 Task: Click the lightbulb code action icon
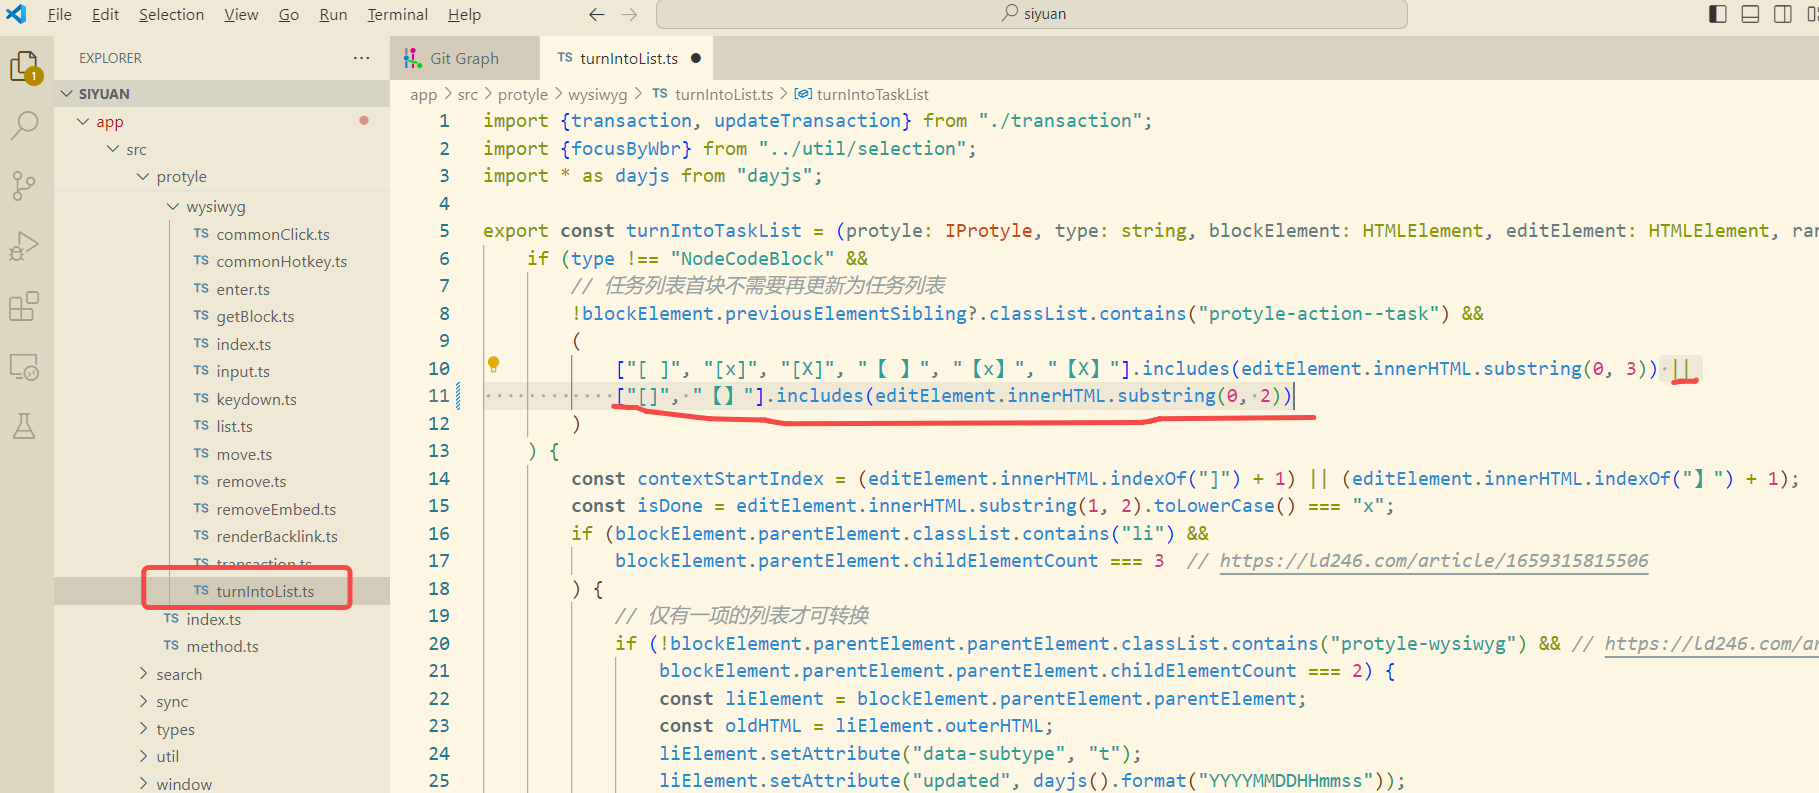tap(493, 364)
